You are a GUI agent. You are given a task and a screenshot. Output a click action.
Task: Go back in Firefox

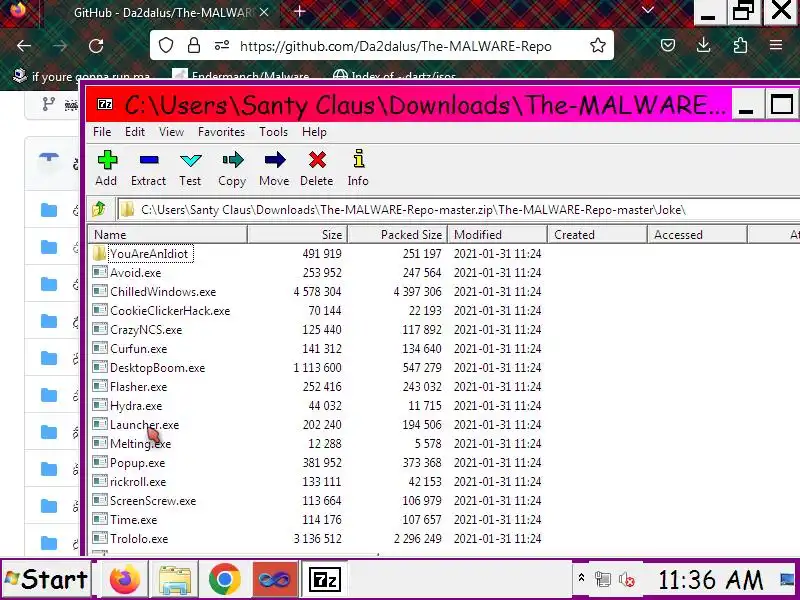coord(24,46)
